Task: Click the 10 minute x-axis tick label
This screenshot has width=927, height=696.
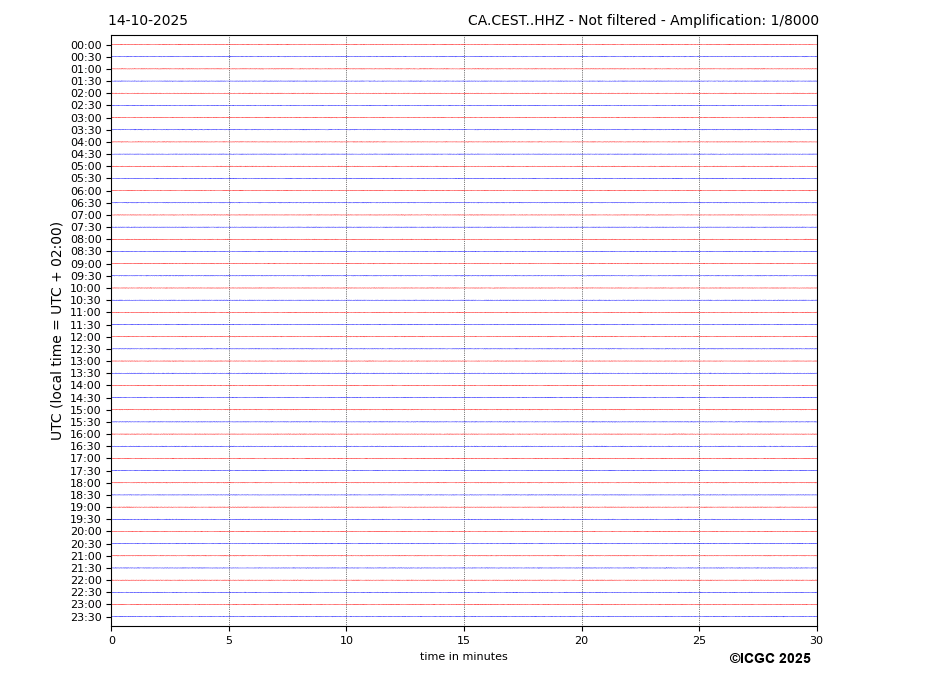Action: [x=346, y=641]
